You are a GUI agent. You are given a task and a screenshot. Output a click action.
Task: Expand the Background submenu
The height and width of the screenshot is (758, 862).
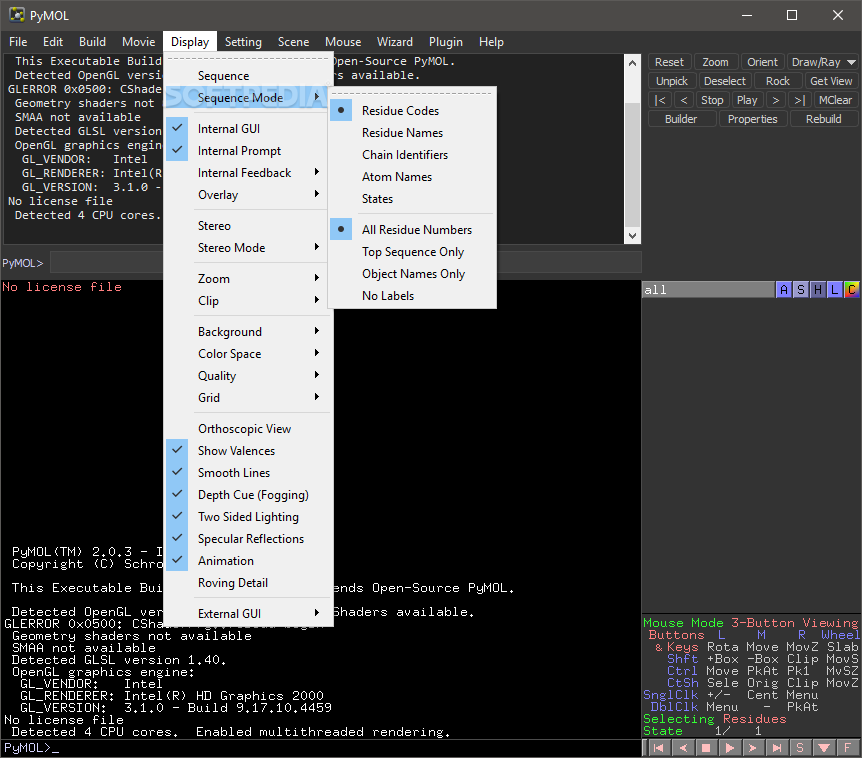pos(248,332)
